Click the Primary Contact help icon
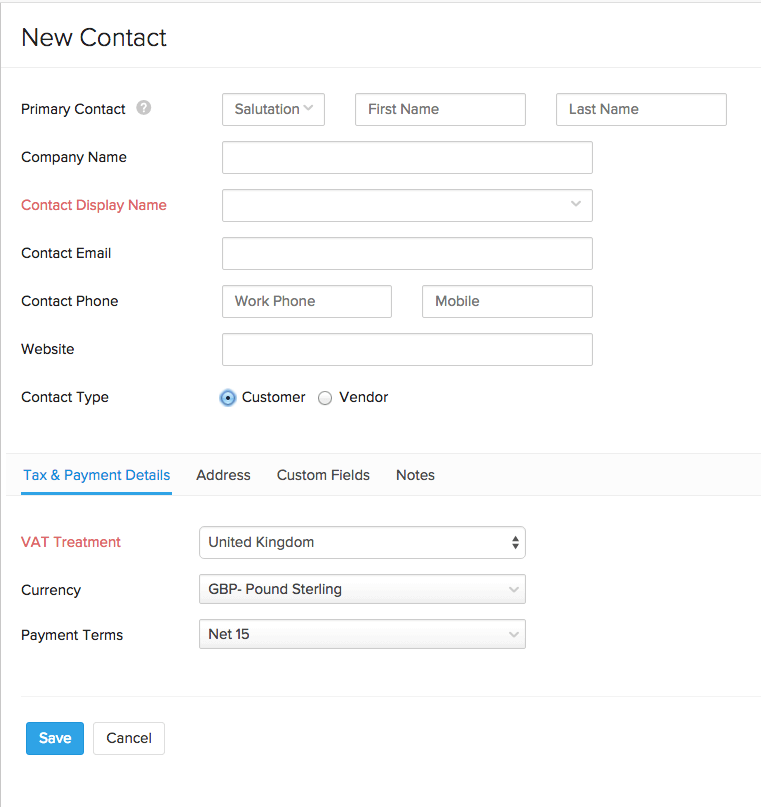Screen dimensions: 761x807 (144, 108)
